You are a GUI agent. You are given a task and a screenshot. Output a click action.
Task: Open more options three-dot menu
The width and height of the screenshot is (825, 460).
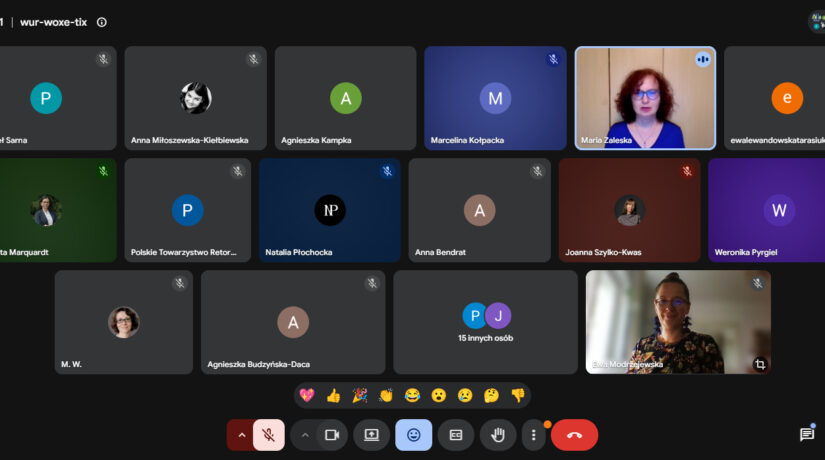coord(534,435)
